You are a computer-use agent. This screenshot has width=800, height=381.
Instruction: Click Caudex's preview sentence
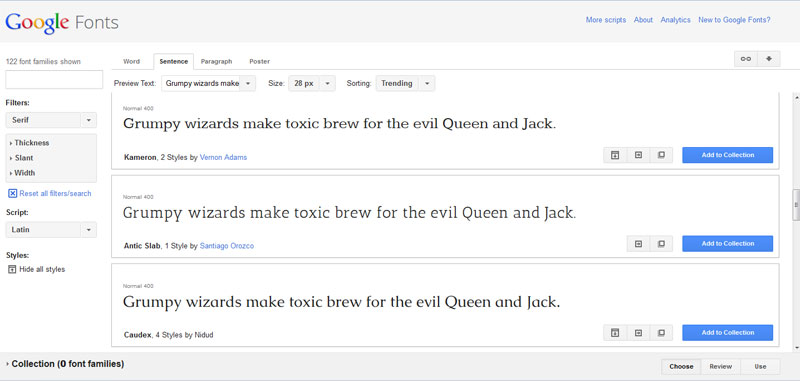coord(341,302)
